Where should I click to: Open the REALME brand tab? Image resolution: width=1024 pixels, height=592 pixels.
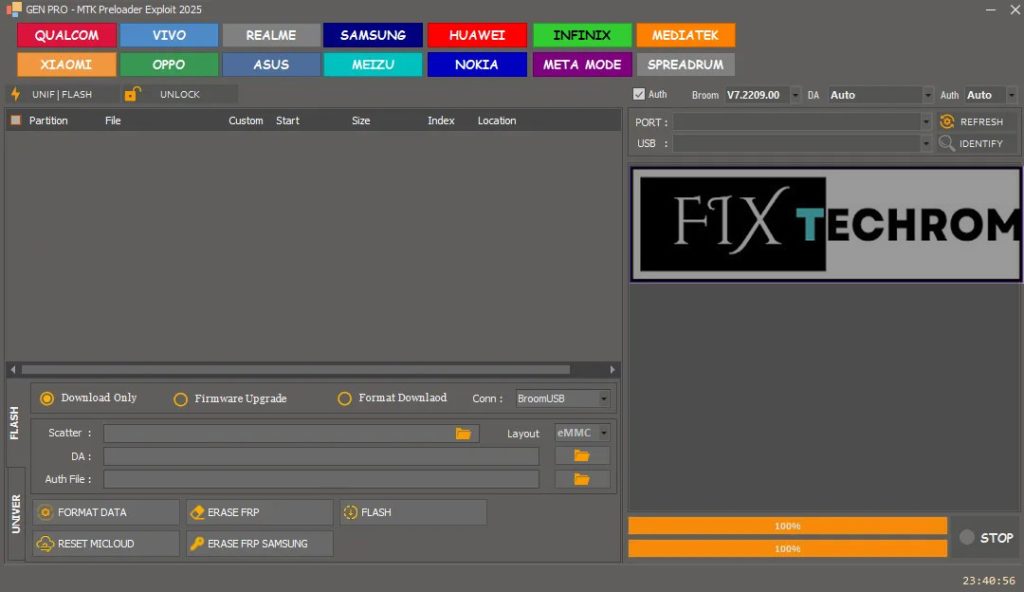(x=271, y=35)
